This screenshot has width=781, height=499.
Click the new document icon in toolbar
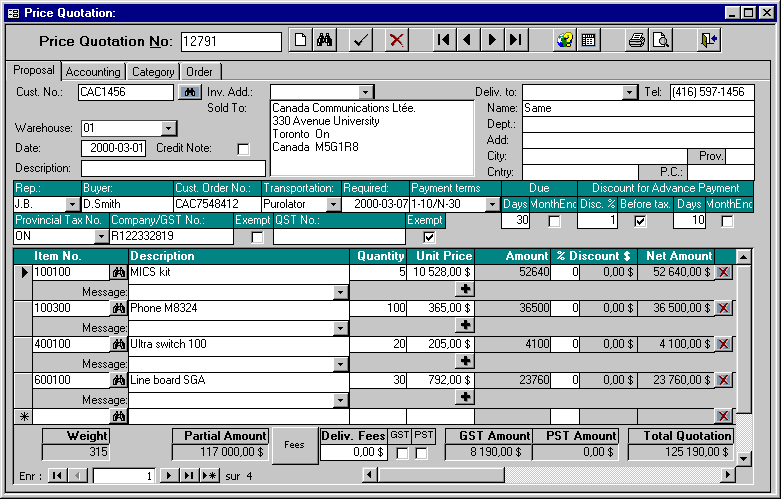(300, 41)
